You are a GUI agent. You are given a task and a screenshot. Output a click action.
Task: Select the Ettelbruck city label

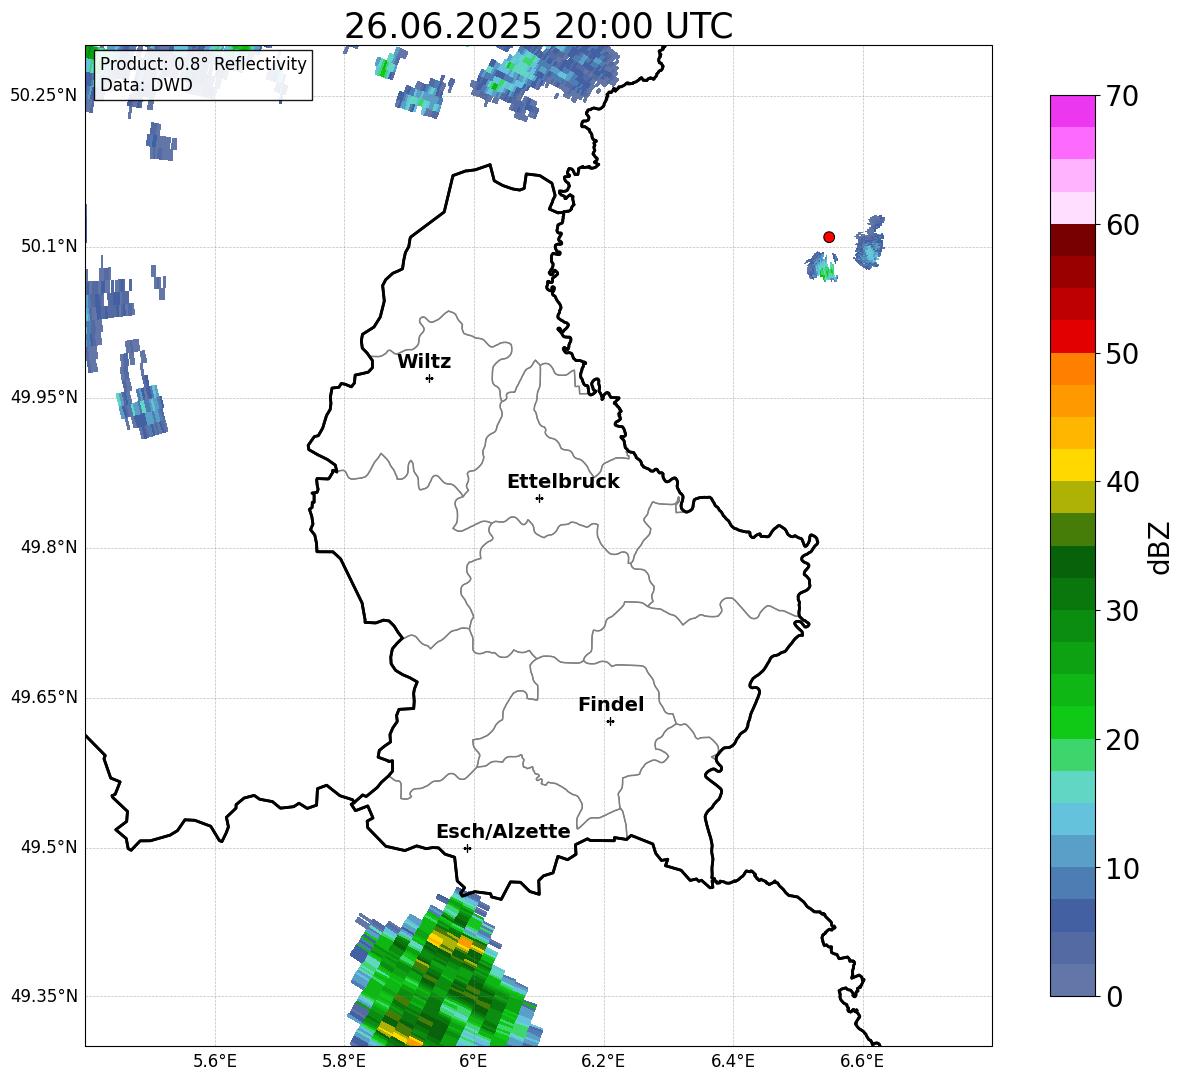(563, 482)
